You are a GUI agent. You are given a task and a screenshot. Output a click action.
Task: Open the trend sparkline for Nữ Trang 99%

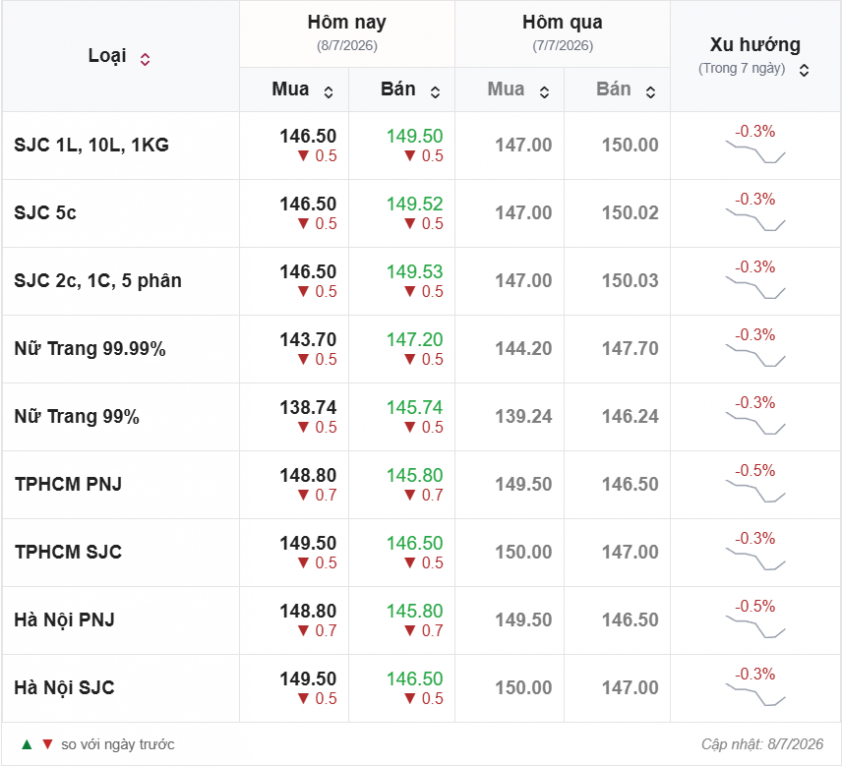(x=755, y=423)
